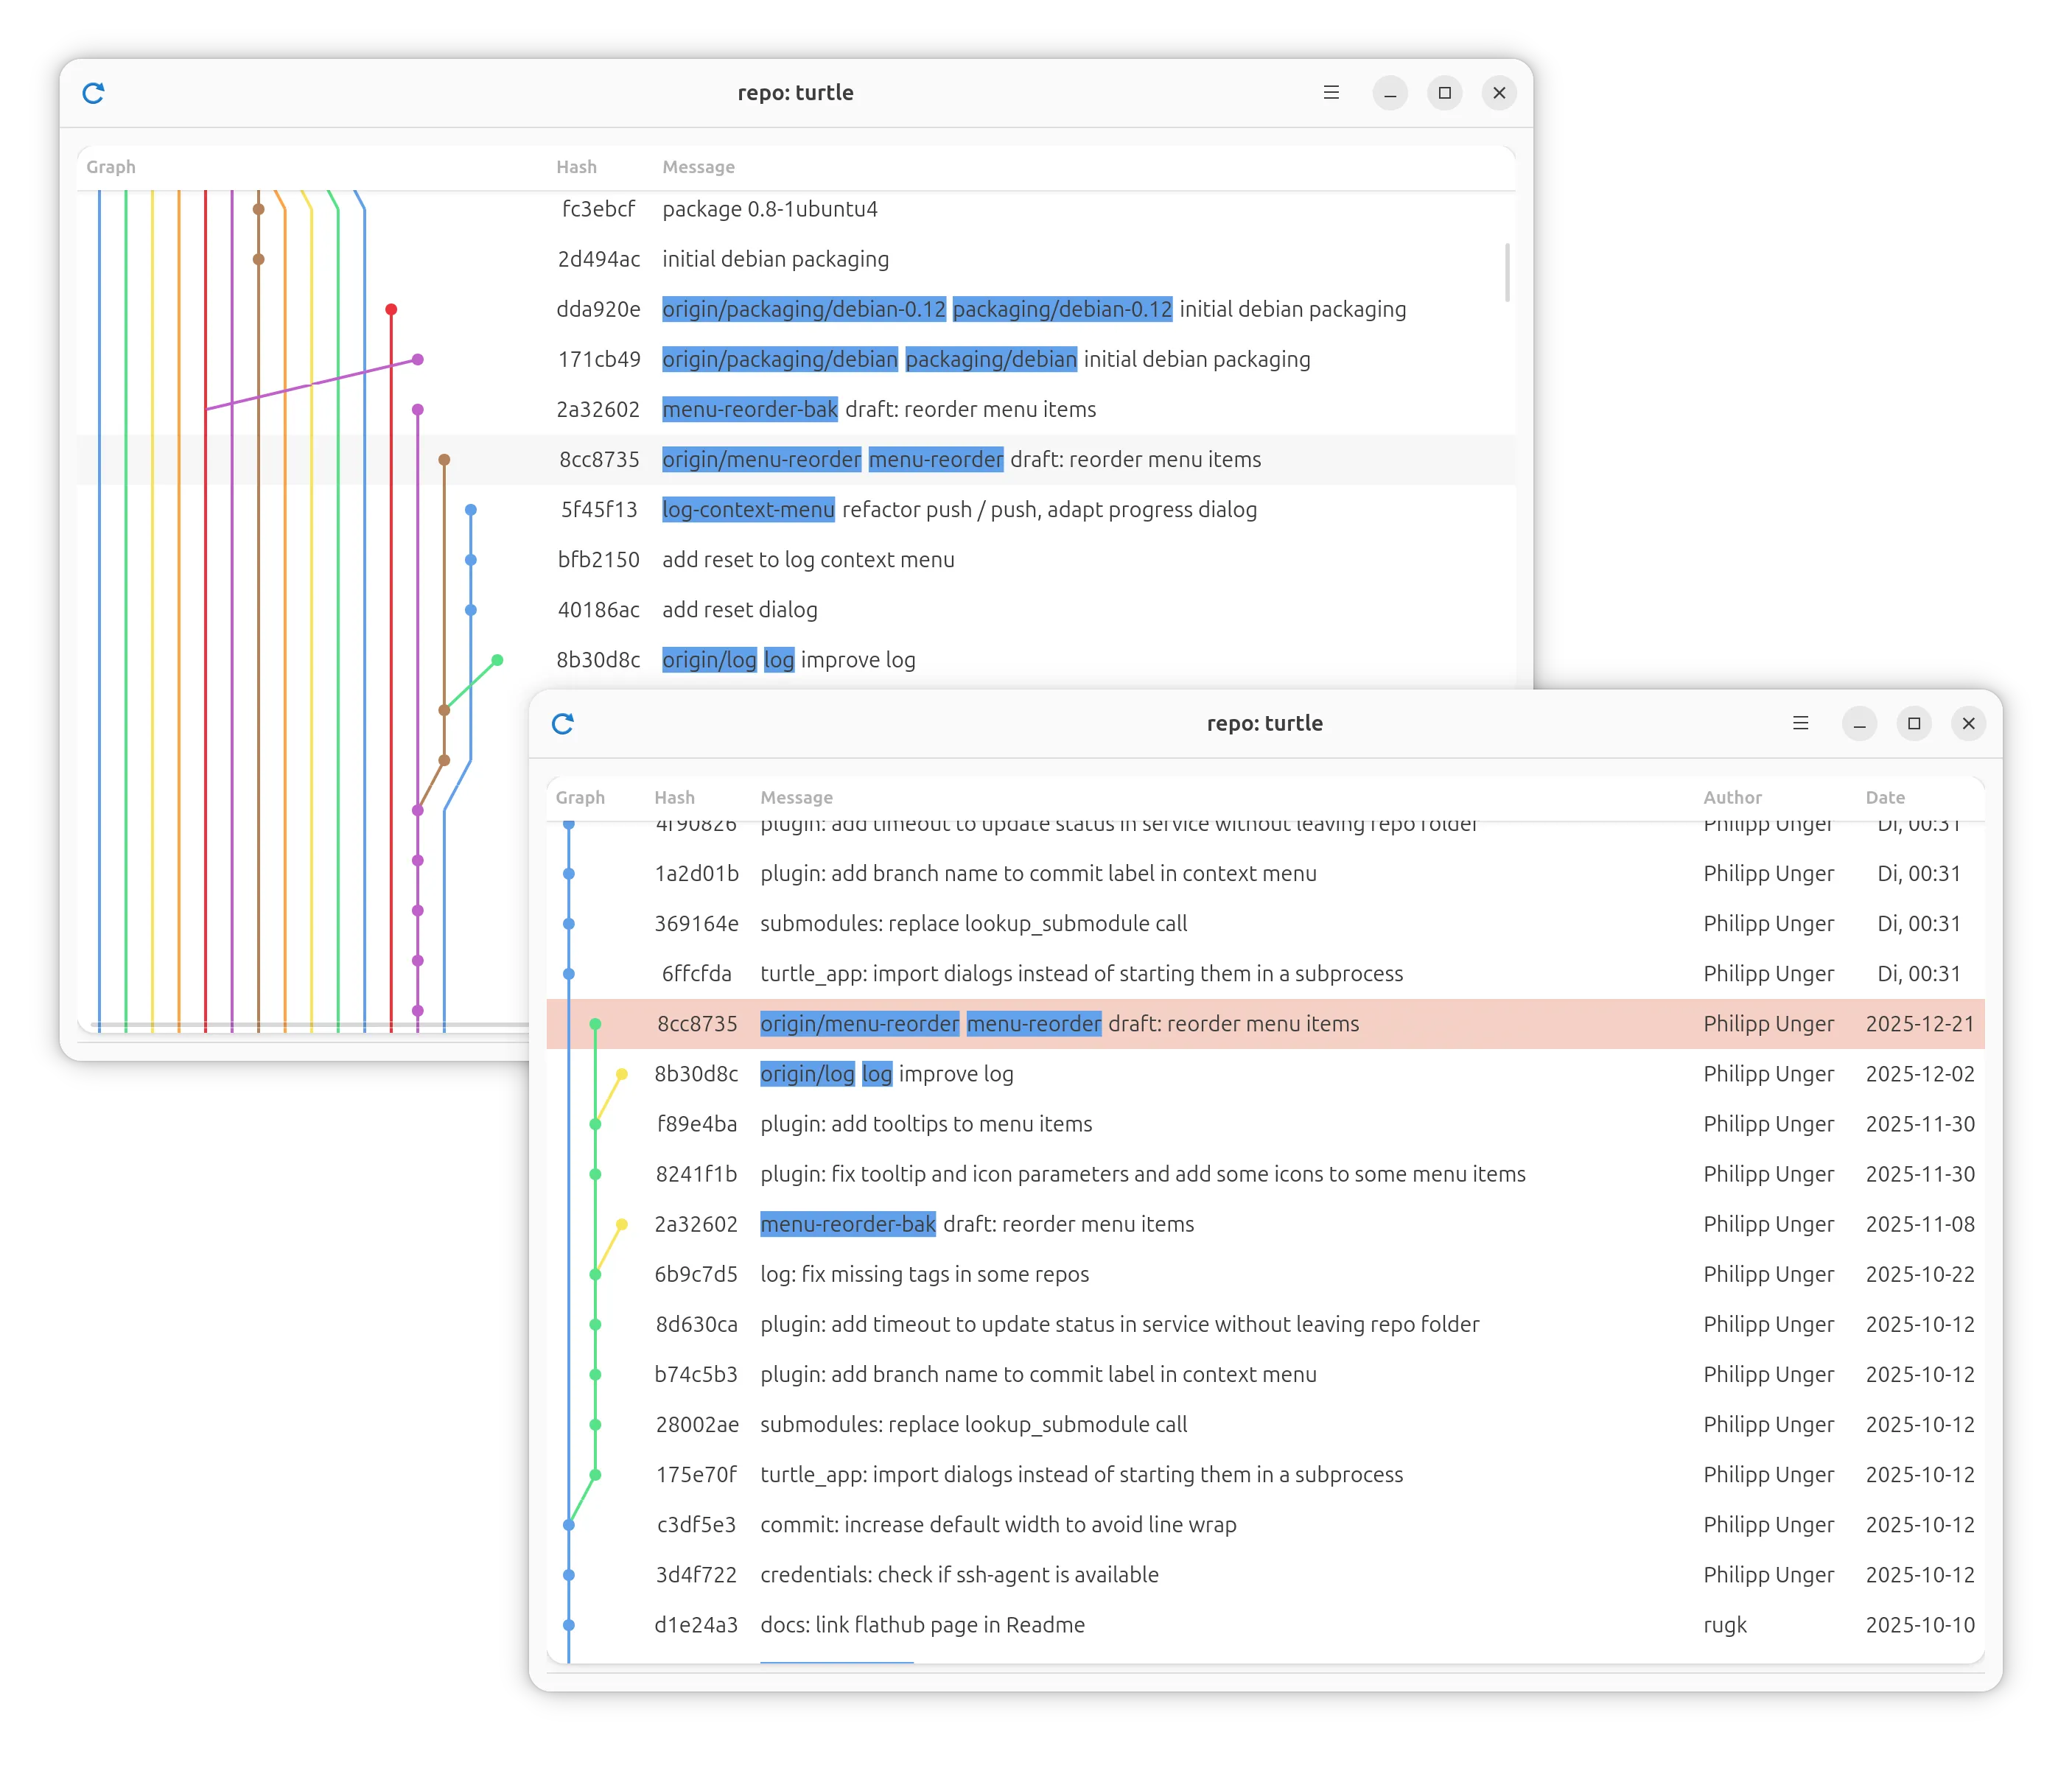Click refresh icon in back turtle window

(x=93, y=93)
